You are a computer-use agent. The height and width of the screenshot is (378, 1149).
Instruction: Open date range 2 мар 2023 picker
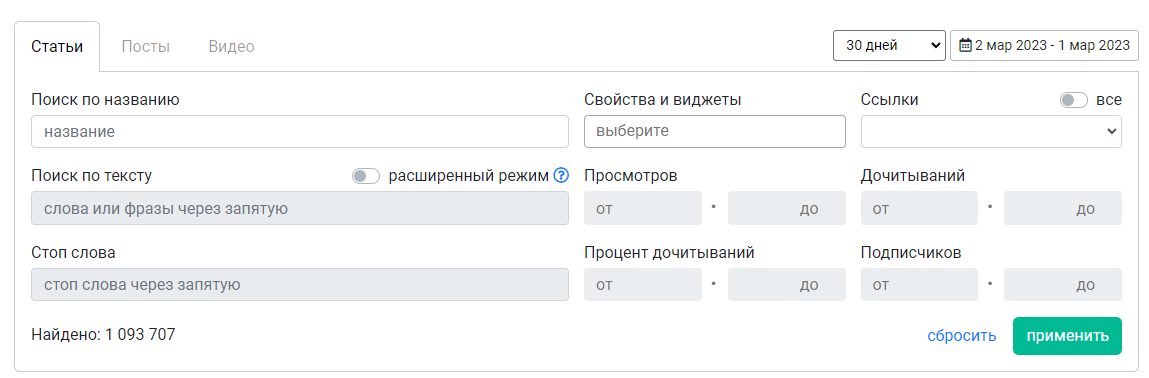[1044, 45]
